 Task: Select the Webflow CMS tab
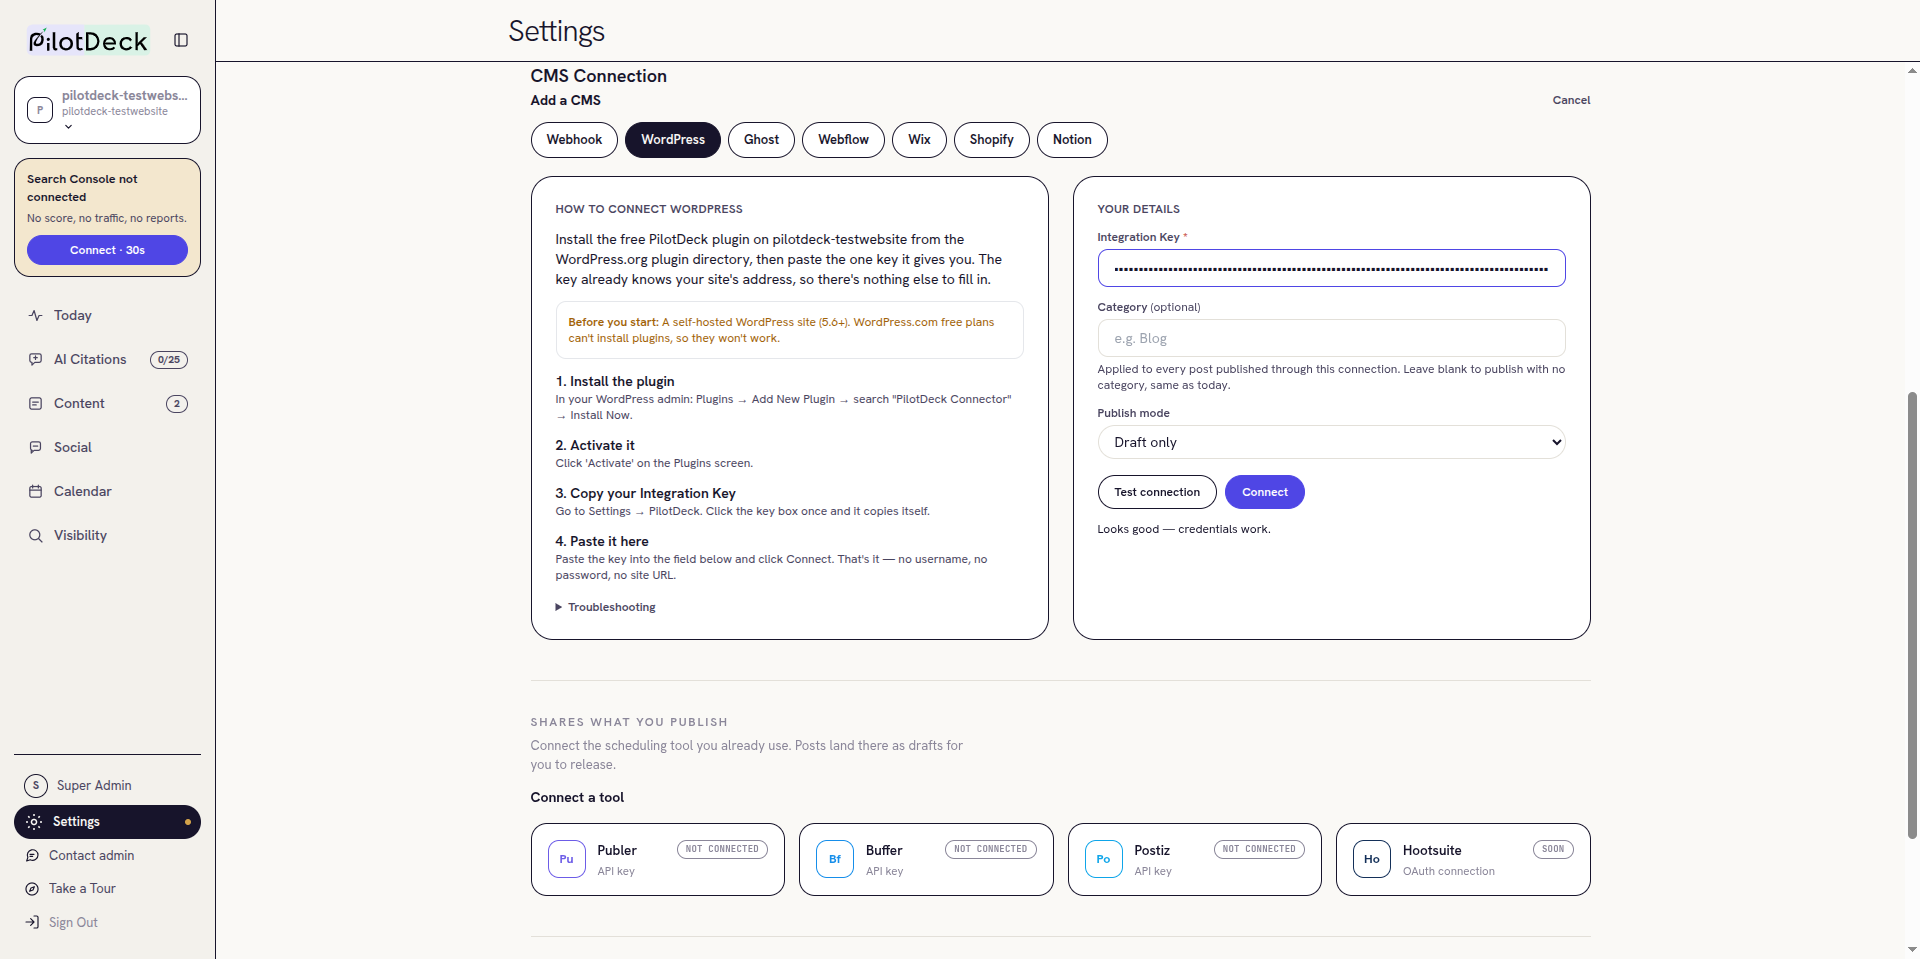point(843,140)
